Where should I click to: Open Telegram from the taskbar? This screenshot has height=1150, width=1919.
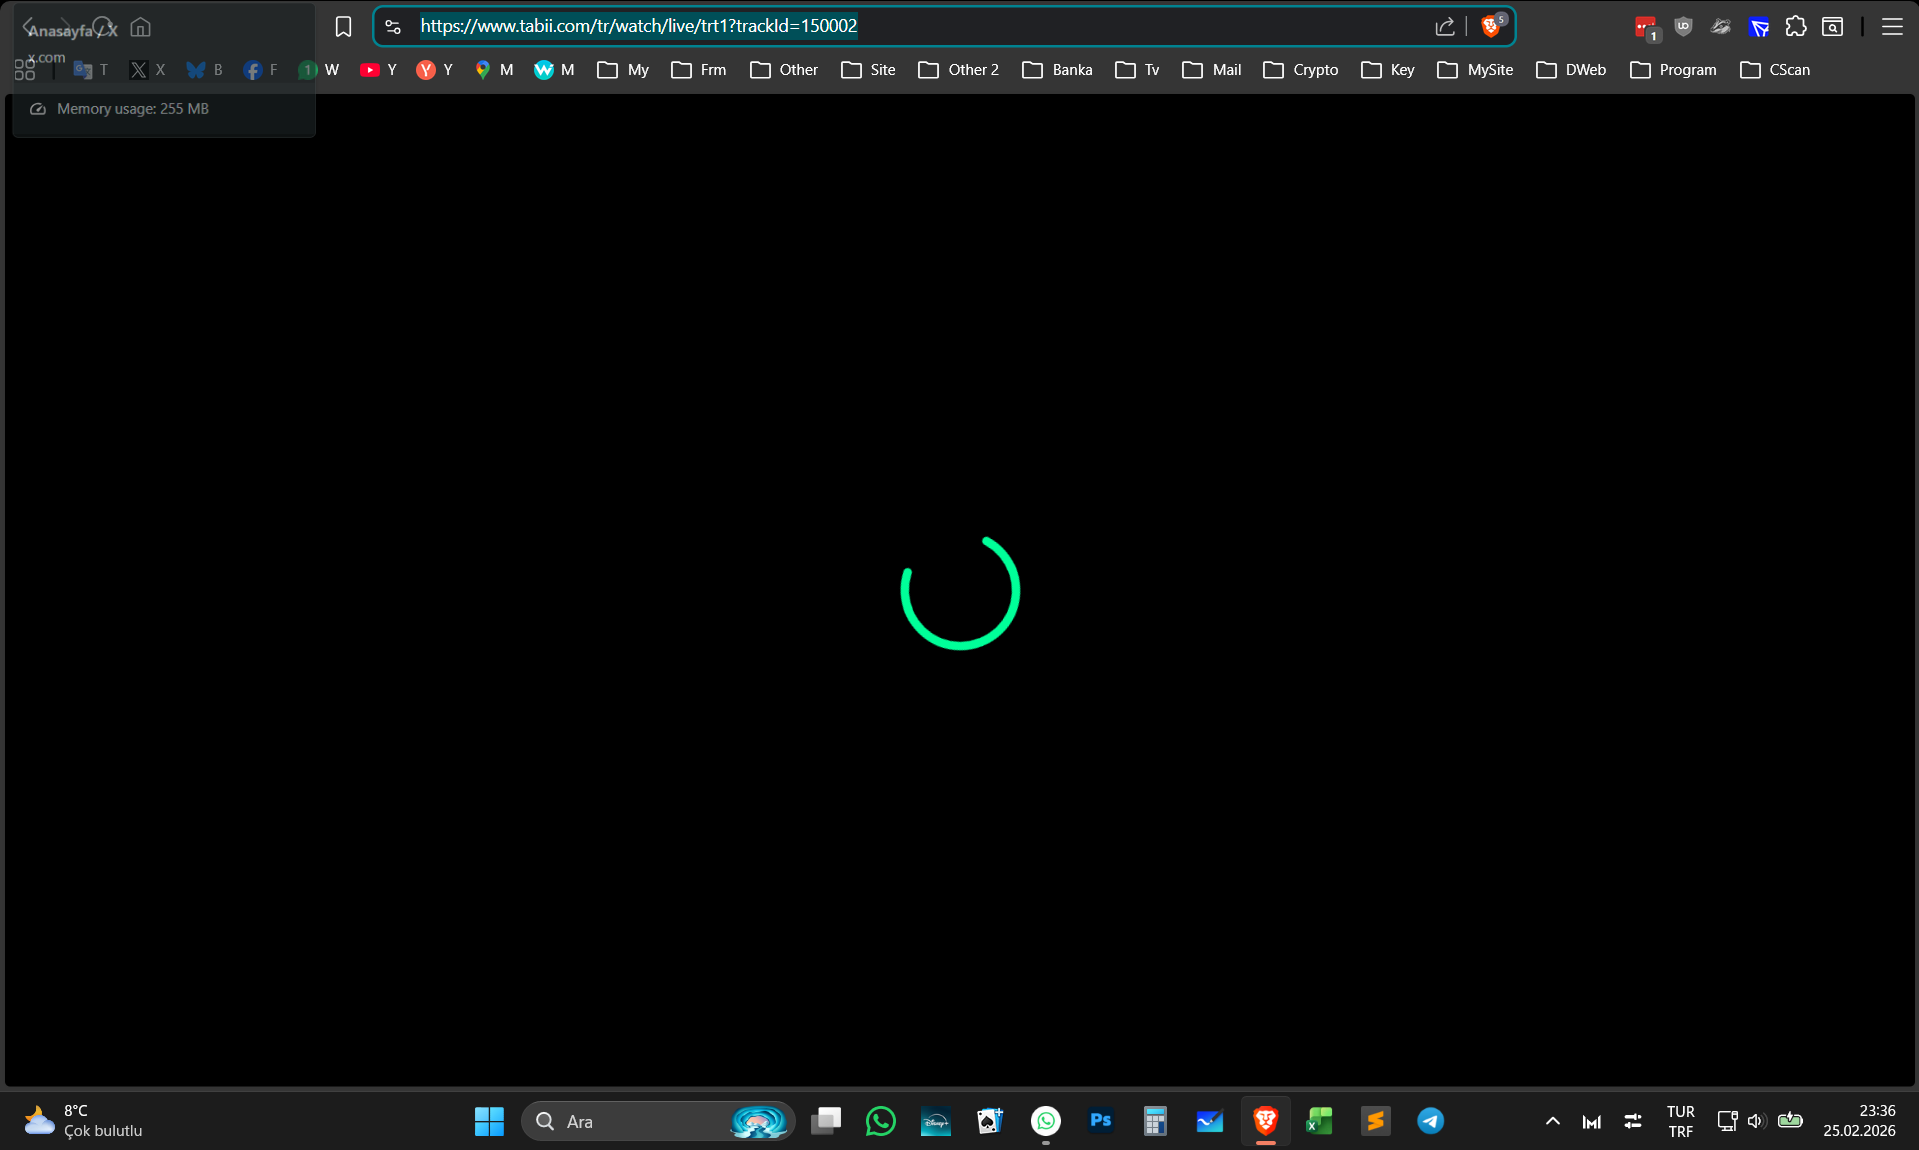tap(1431, 1121)
